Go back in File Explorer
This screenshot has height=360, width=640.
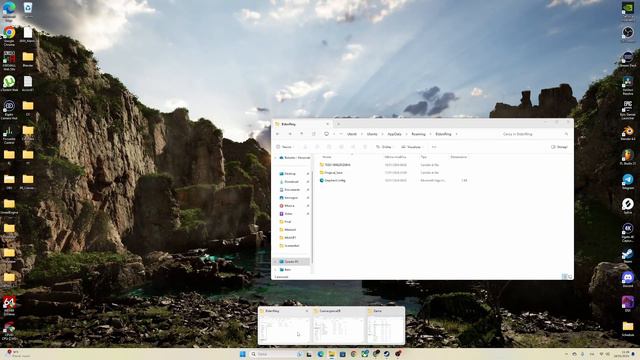point(278,134)
